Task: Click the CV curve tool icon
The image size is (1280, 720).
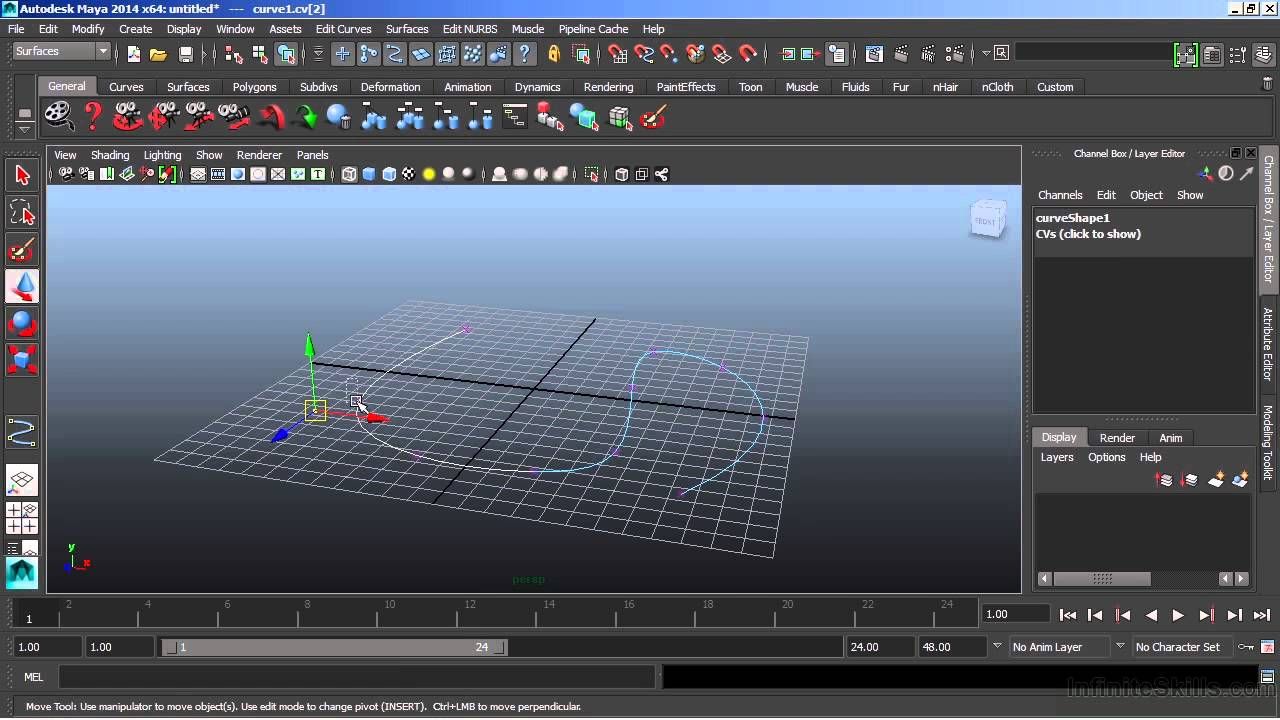Action: [22, 432]
